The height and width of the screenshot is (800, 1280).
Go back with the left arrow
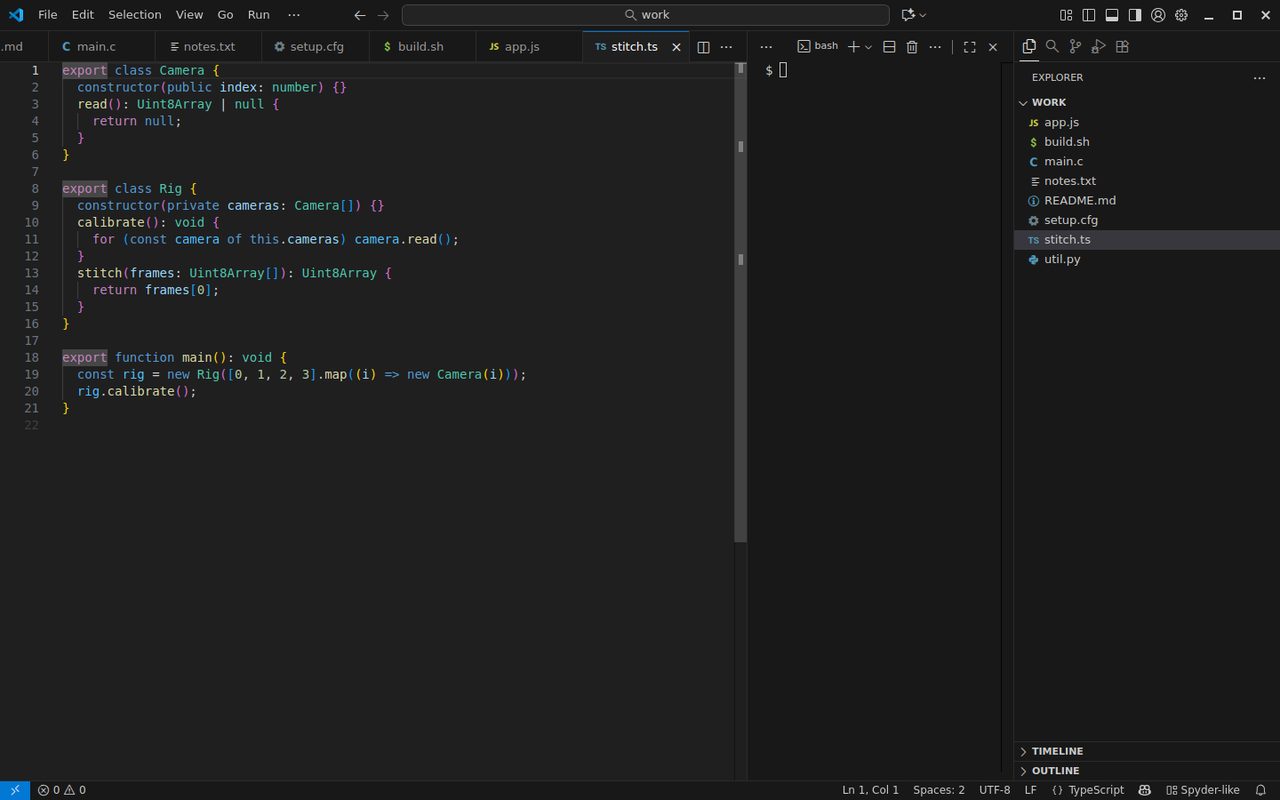[360, 15]
